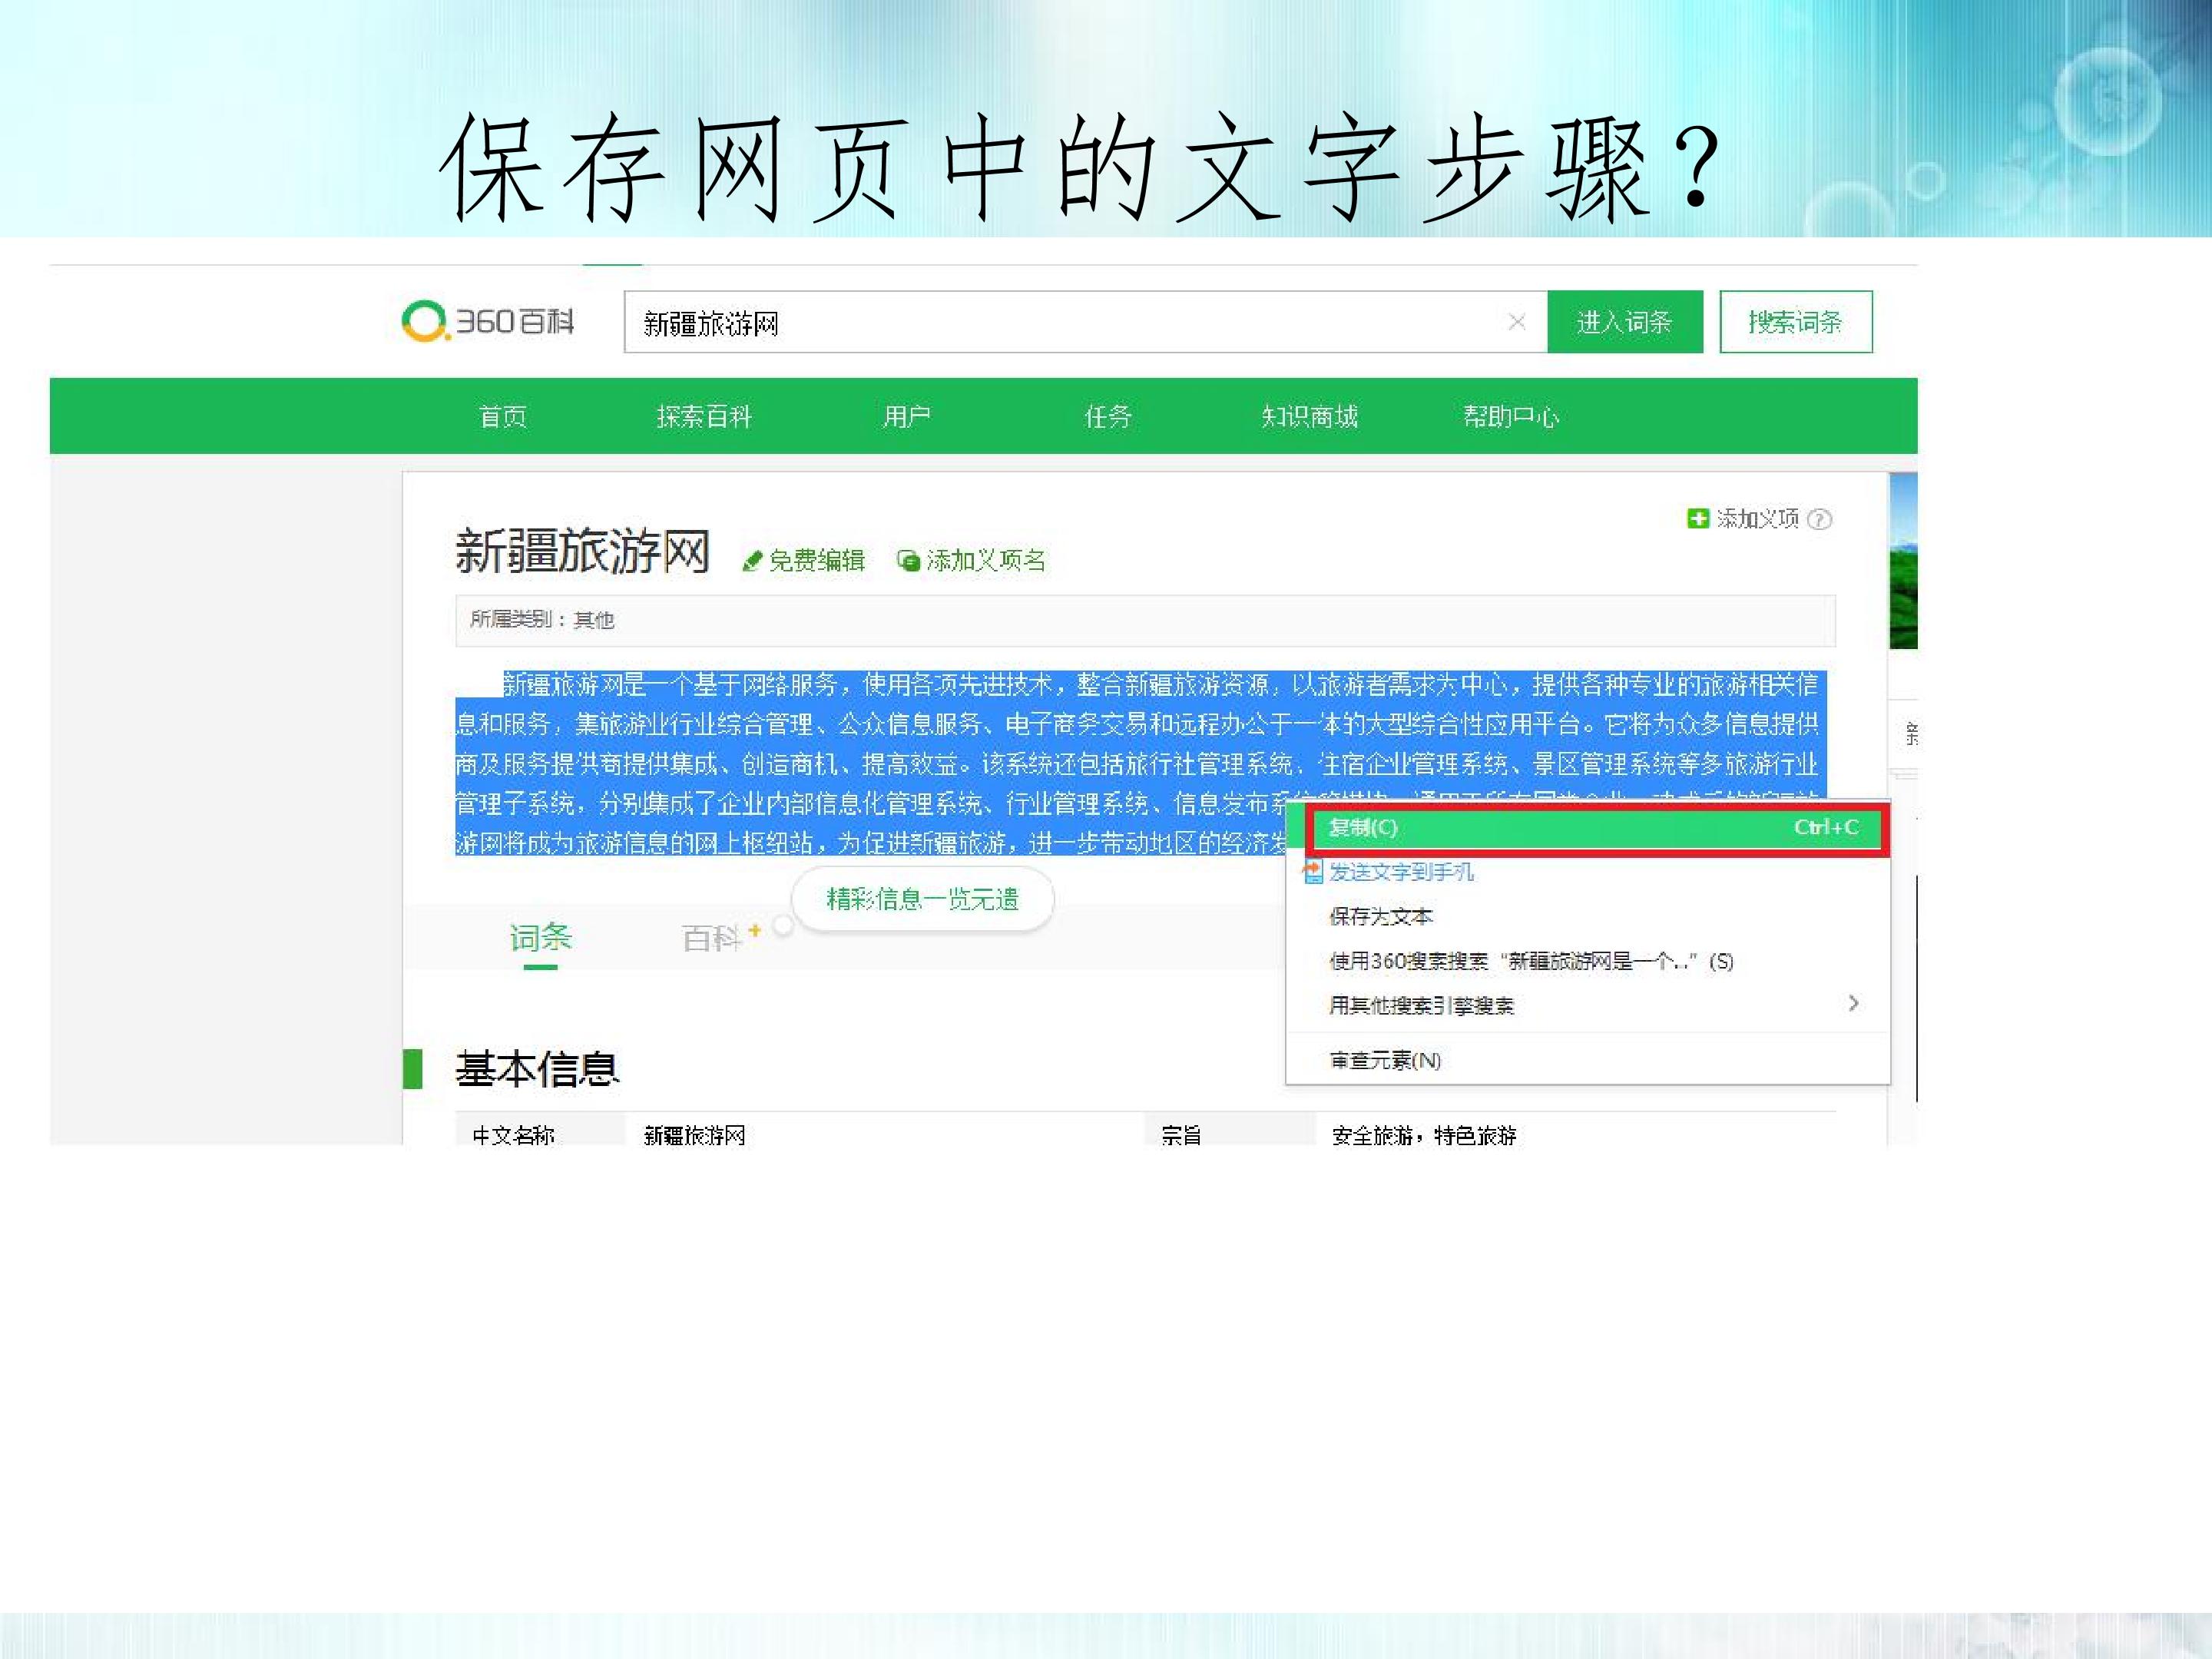Select 复制(C) in context menu
This screenshot has width=2212, height=1659.
coord(1596,828)
